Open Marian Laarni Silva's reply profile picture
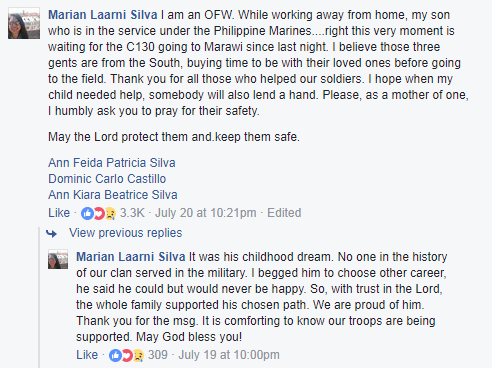 click(58, 259)
